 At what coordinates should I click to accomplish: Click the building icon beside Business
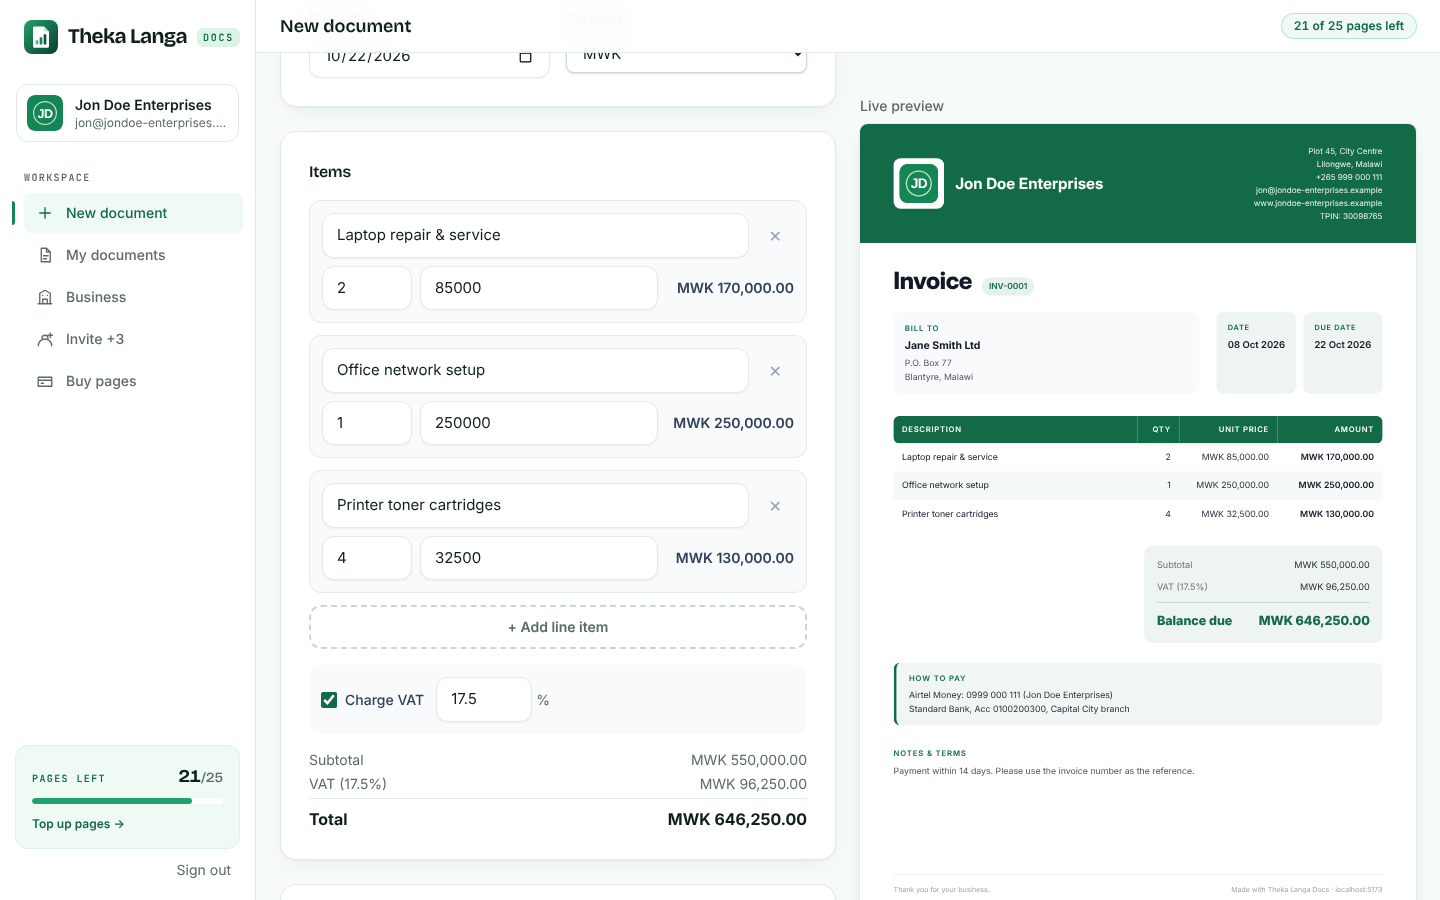pos(45,297)
